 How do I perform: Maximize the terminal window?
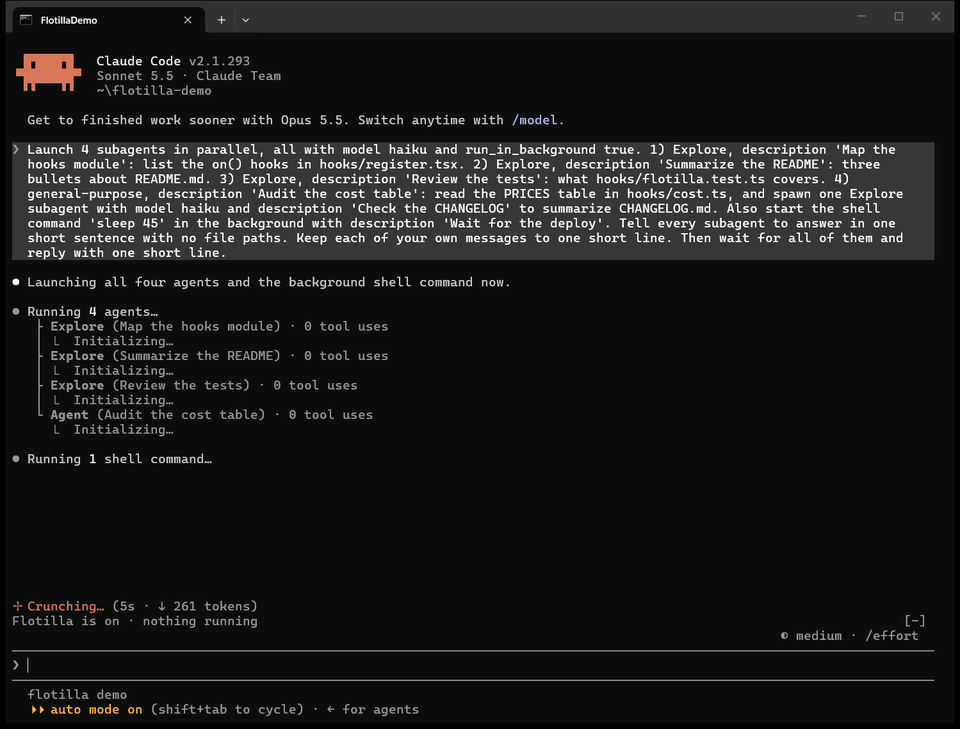pyautogui.click(x=898, y=17)
